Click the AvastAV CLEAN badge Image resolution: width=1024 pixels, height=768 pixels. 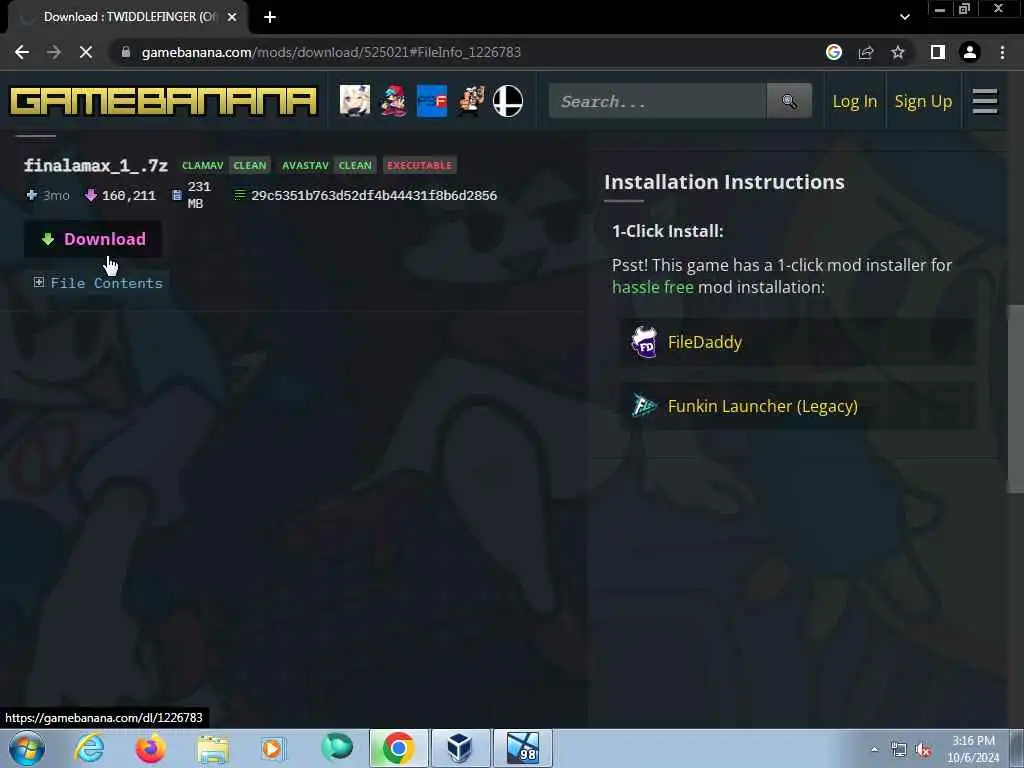(x=355, y=165)
